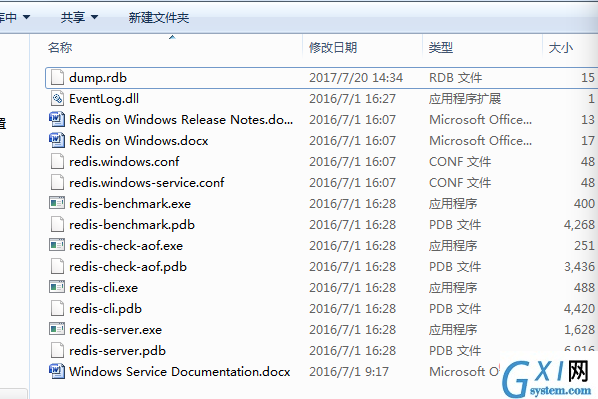Click the redis-check-aof.pdb file icon
The width and height of the screenshot is (598, 399).
(x=57, y=266)
